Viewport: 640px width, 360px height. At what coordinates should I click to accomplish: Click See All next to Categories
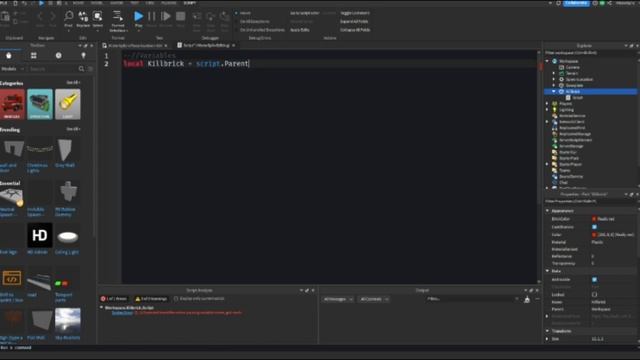(x=73, y=82)
